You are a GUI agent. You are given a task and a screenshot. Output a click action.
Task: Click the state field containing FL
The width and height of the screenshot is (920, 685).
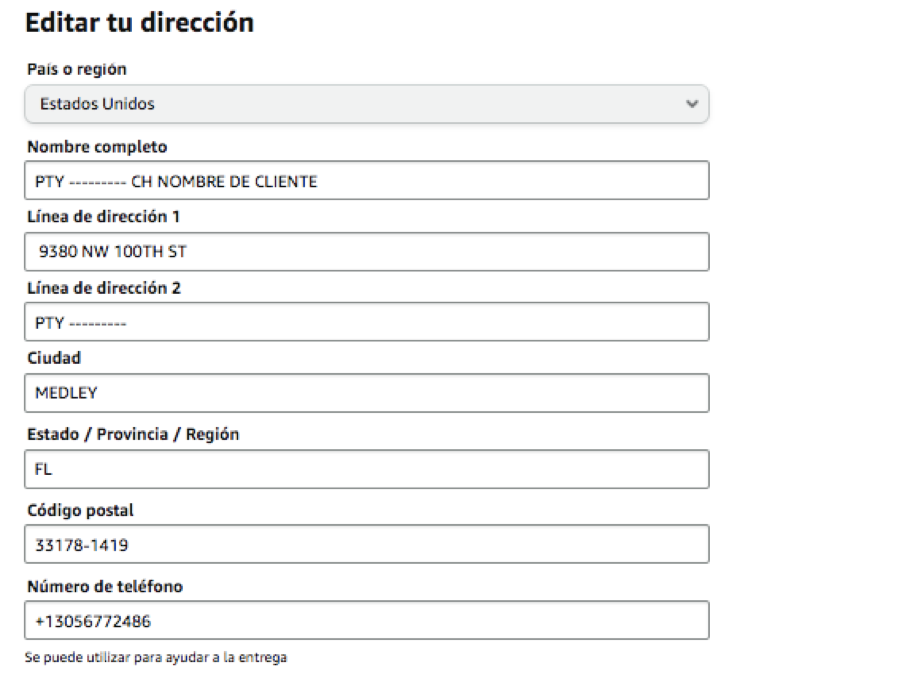click(367, 469)
